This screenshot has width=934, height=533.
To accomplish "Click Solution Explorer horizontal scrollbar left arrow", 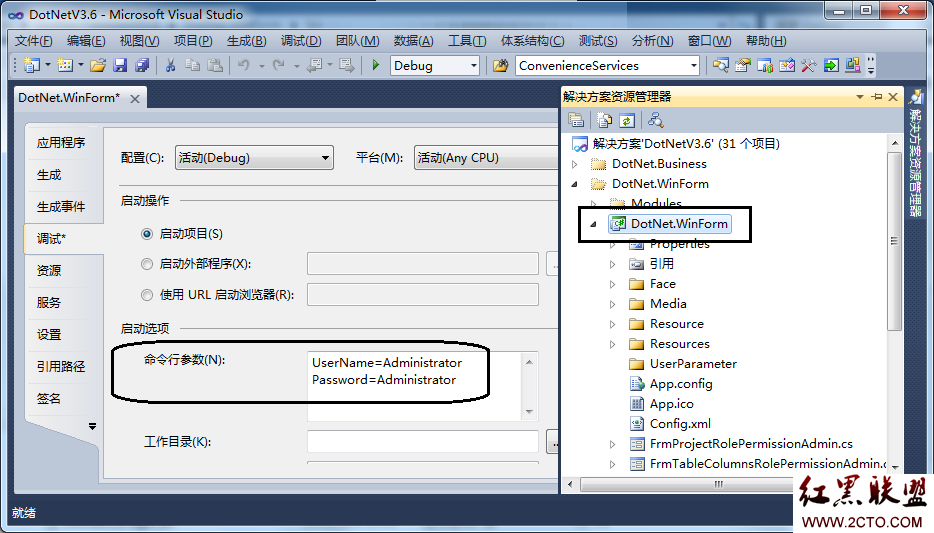I will pyautogui.click(x=571, y=484).
